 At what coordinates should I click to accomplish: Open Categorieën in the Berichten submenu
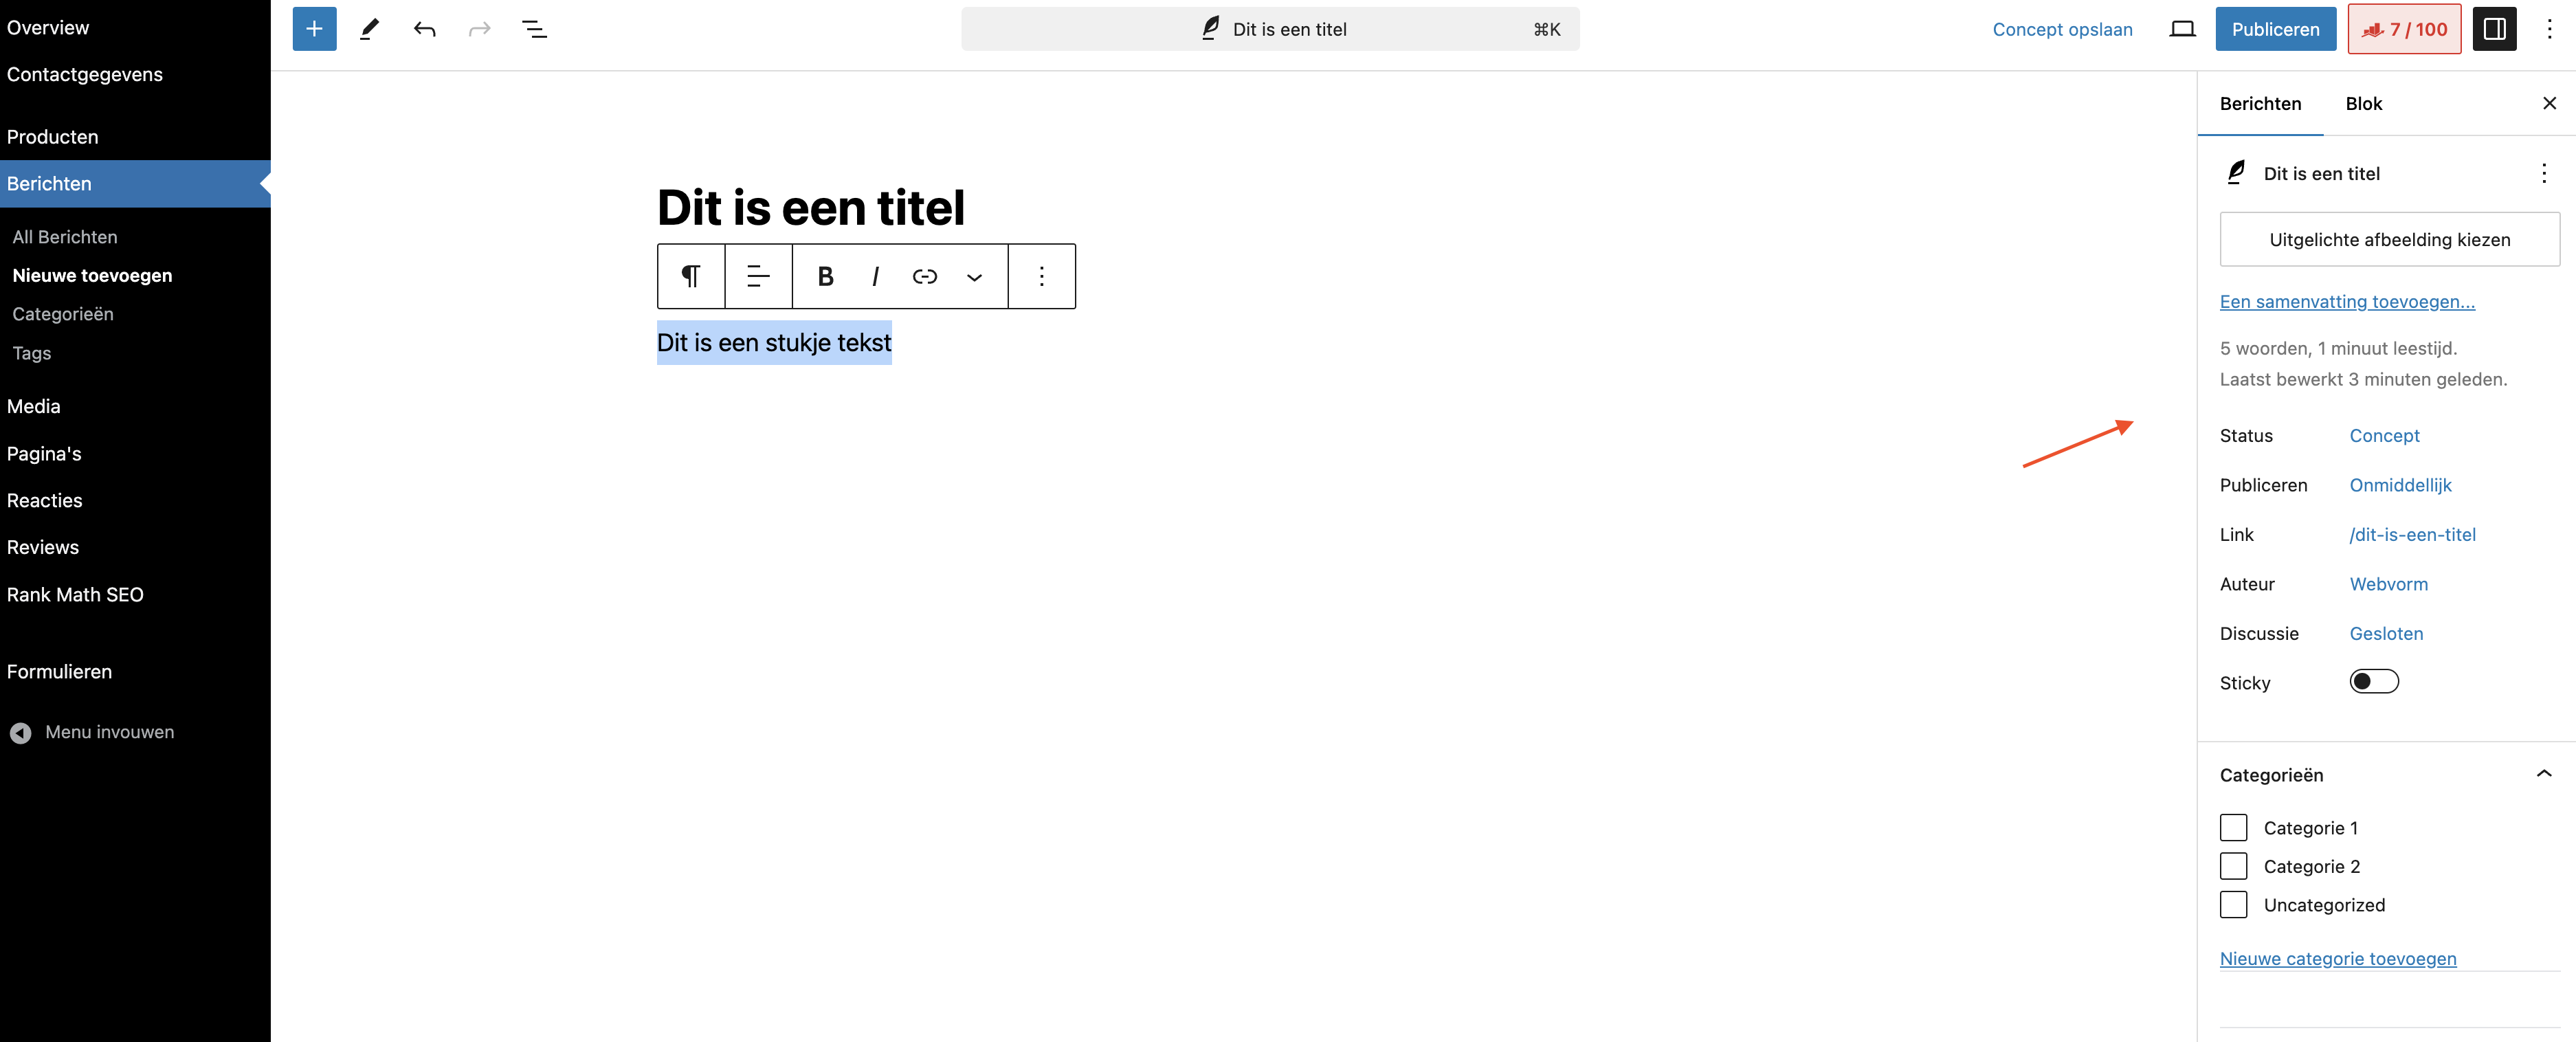coord(63,314)
